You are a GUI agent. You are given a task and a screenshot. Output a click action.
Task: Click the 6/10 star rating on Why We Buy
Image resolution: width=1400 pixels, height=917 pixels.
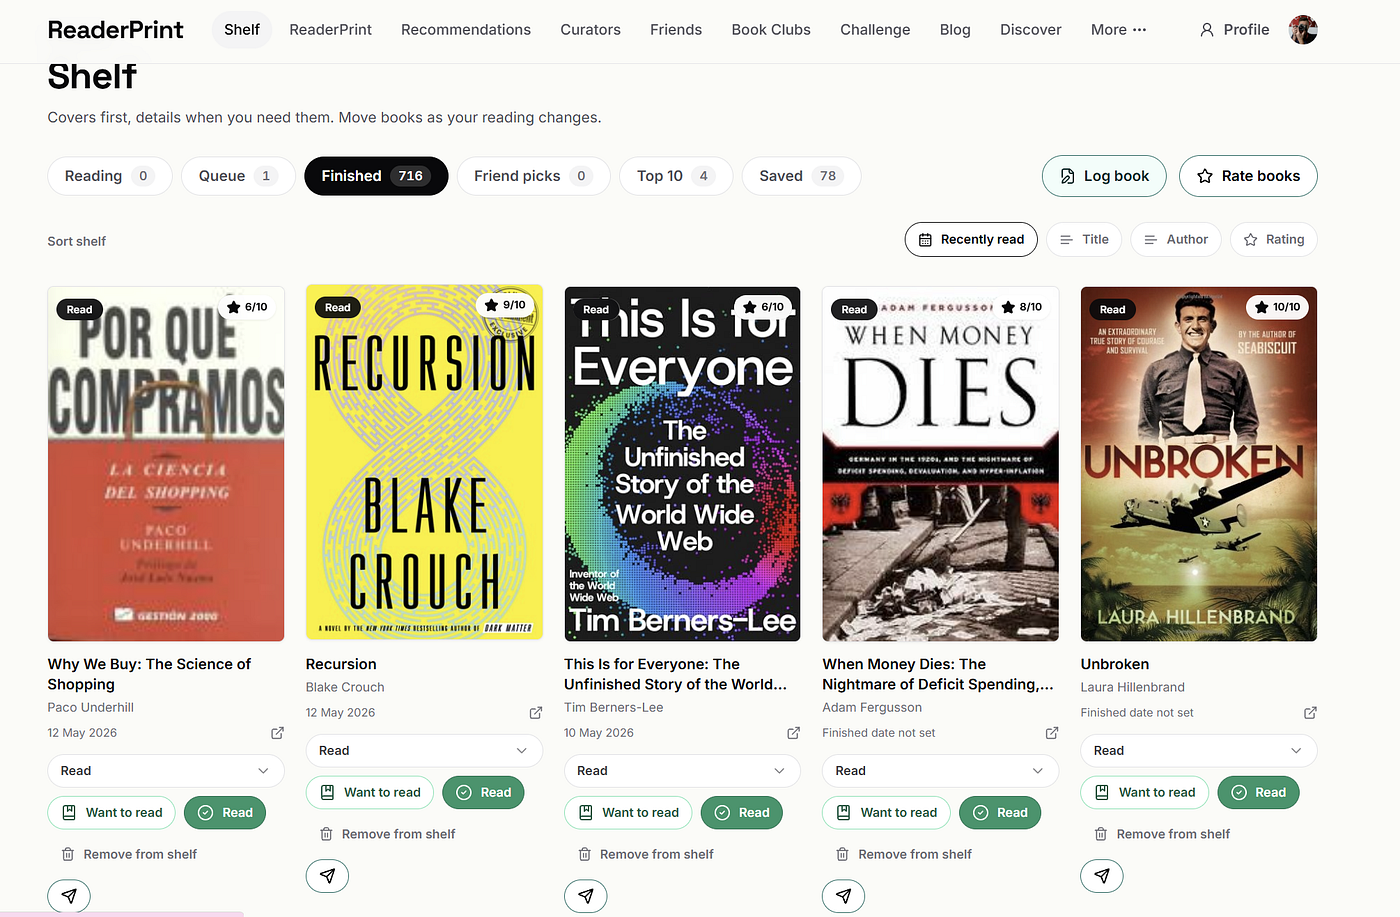247,307
